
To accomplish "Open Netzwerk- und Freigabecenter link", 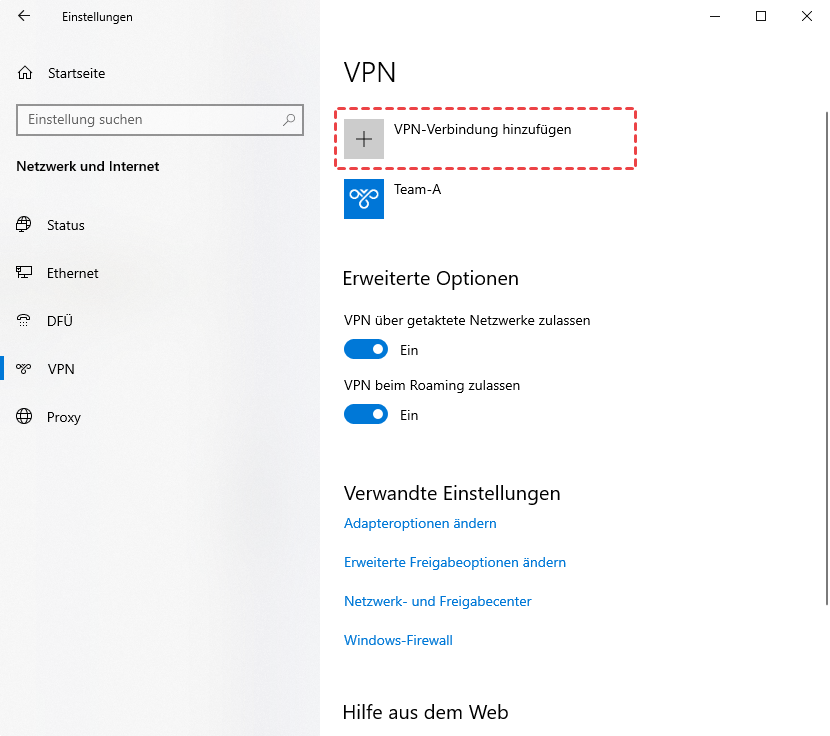I will click(x=438, y=601).
